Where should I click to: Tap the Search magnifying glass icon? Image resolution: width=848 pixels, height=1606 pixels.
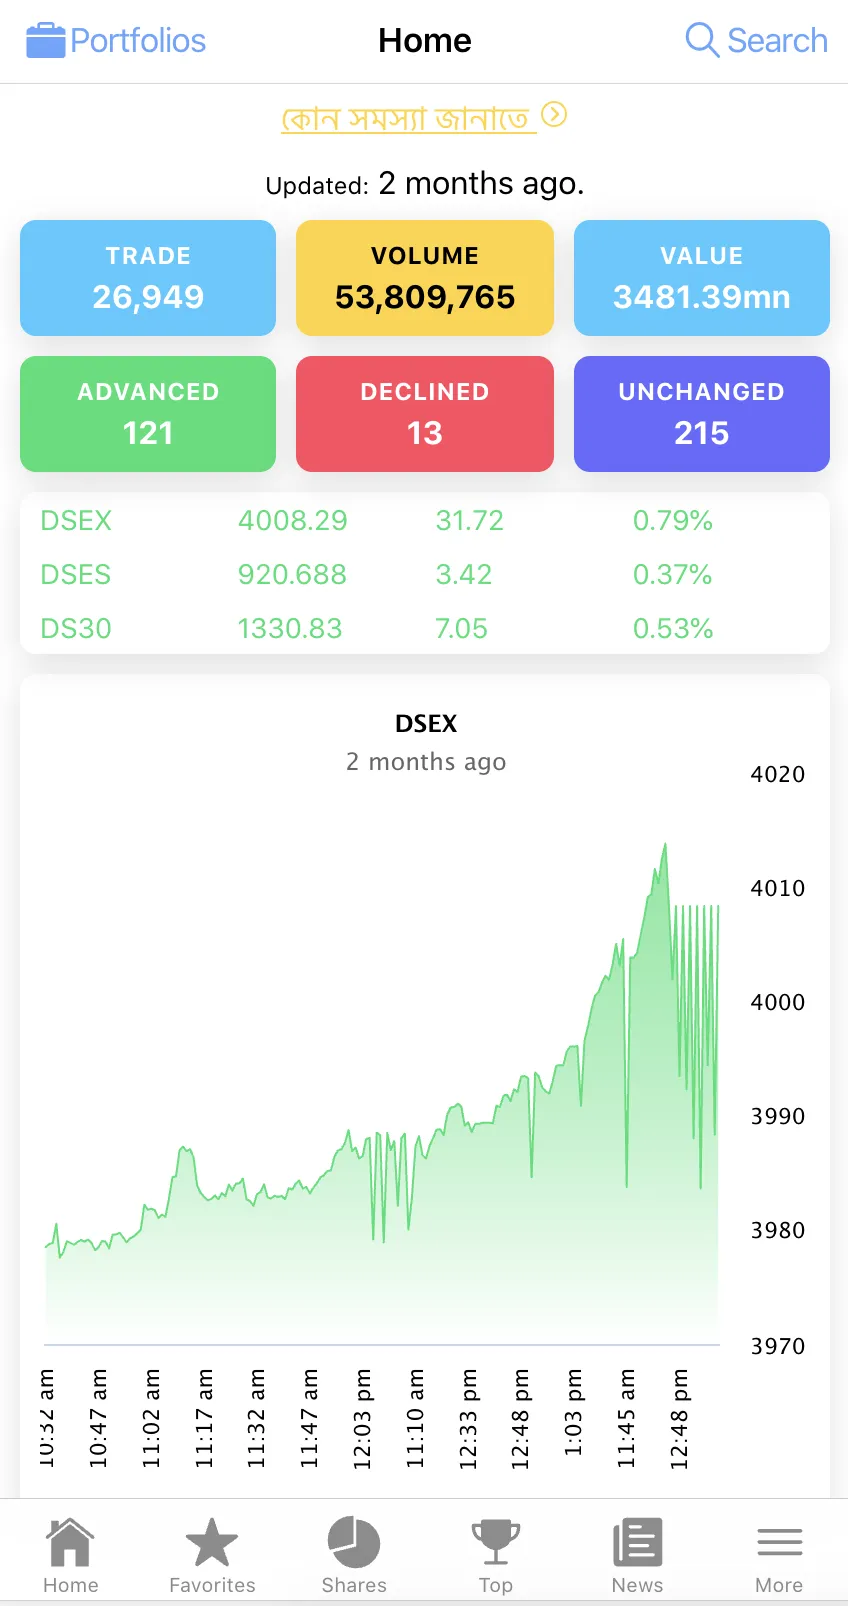[x=702, y=41]
